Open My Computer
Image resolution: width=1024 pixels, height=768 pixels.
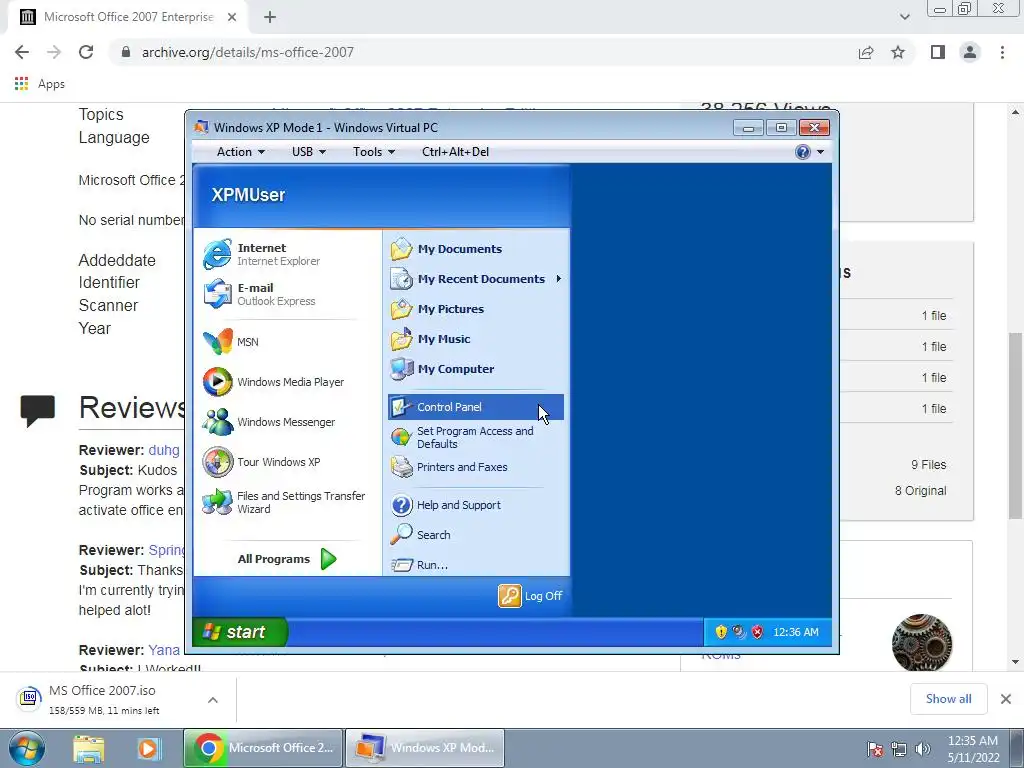click(443, 369)
